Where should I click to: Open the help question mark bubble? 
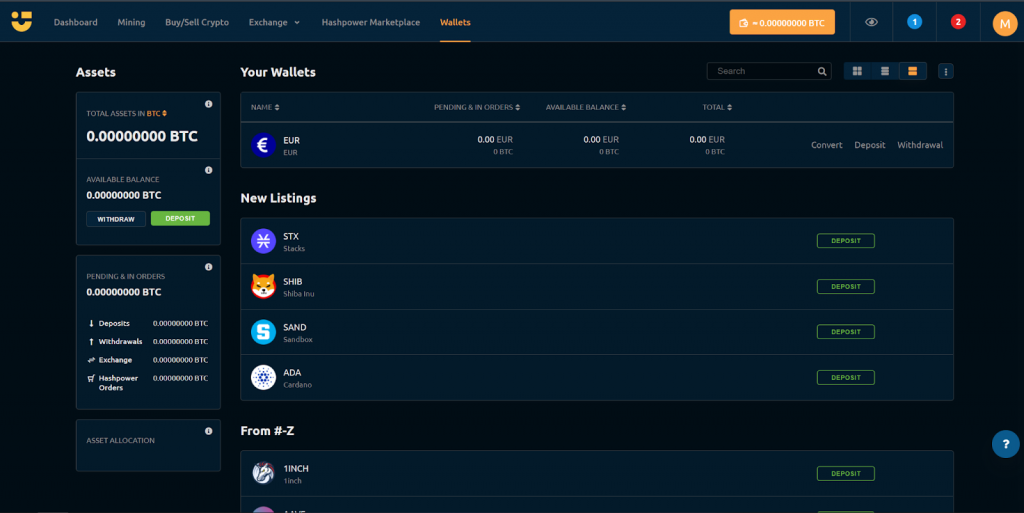pos(1006,444)
